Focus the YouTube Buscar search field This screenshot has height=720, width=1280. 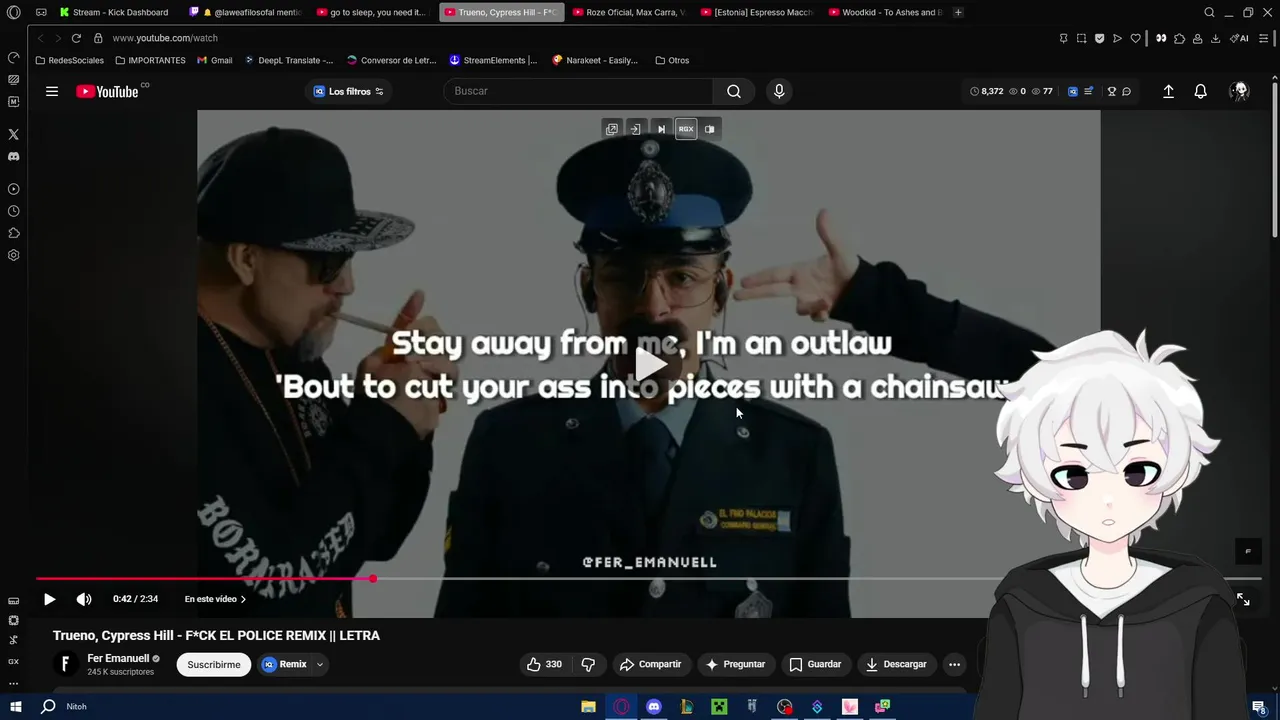[x=579, y=91]
